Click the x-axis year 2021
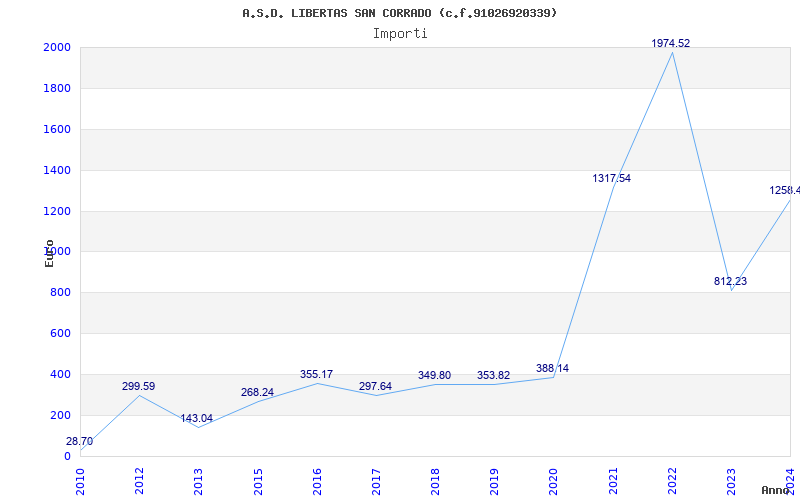 pos(613,482)
